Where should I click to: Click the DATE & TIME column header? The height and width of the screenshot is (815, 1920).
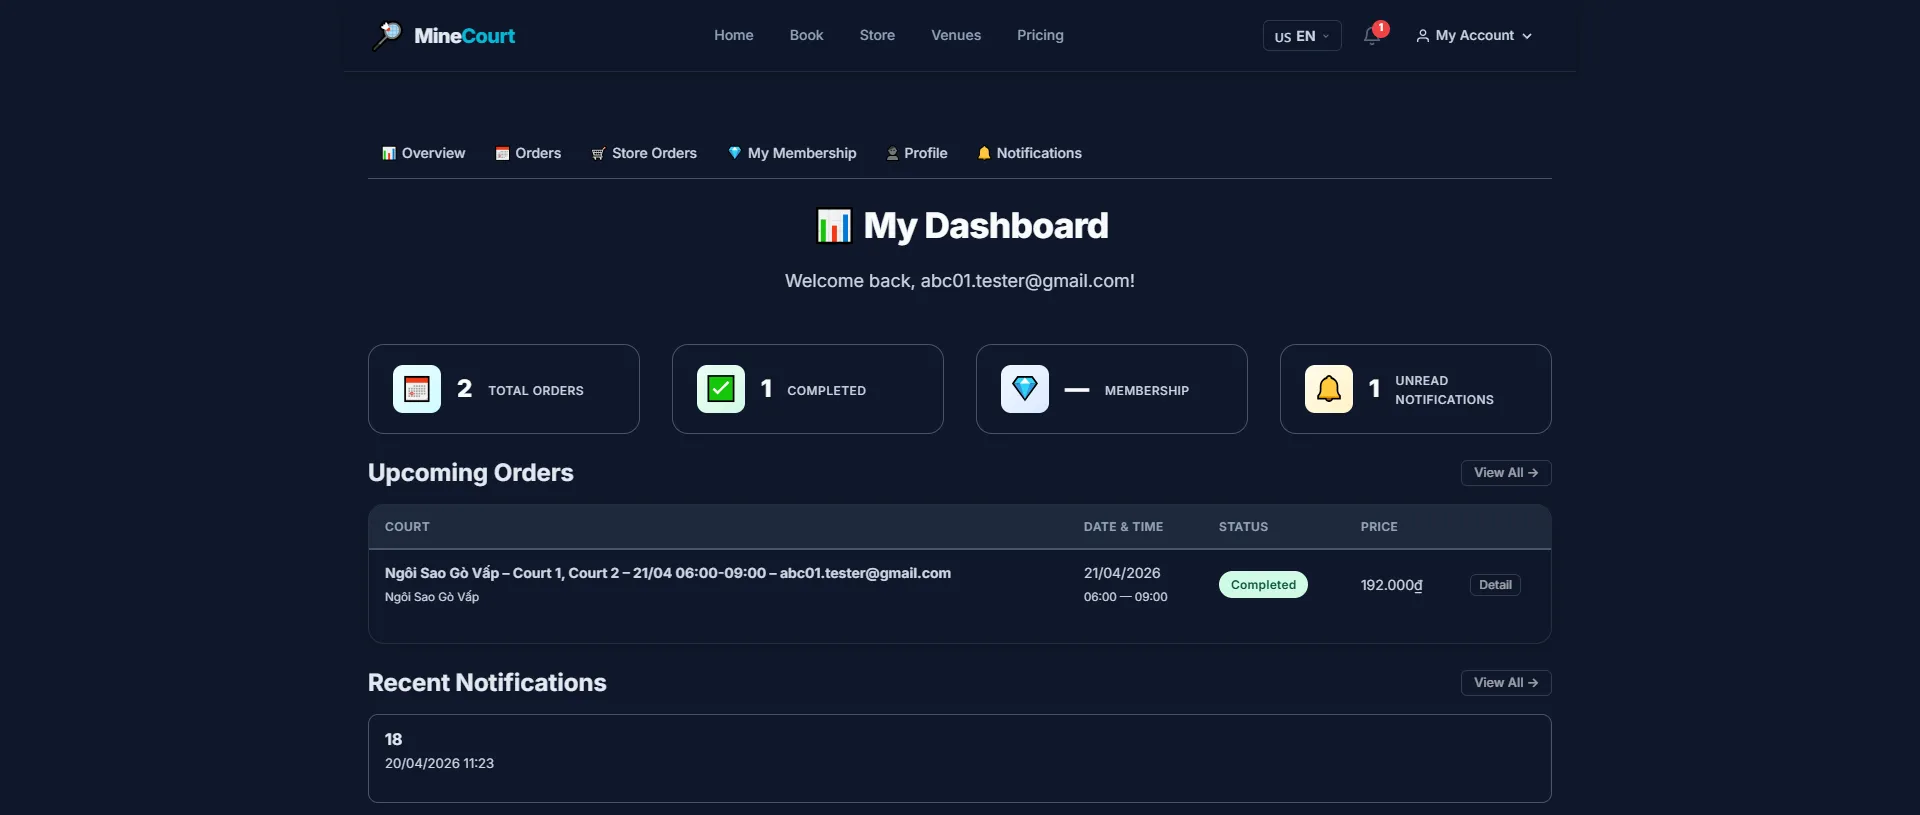(1123, 527)
